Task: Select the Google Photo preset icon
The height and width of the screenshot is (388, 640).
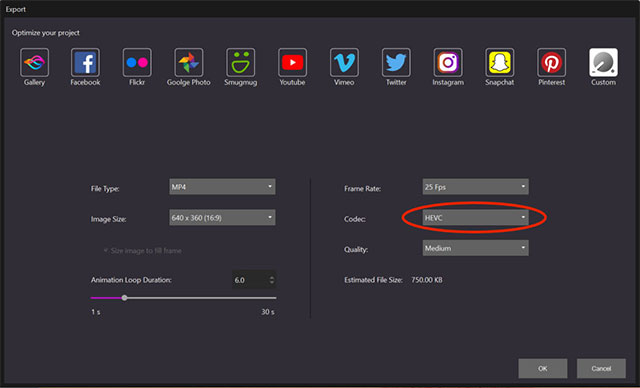Action: (189, 62)
